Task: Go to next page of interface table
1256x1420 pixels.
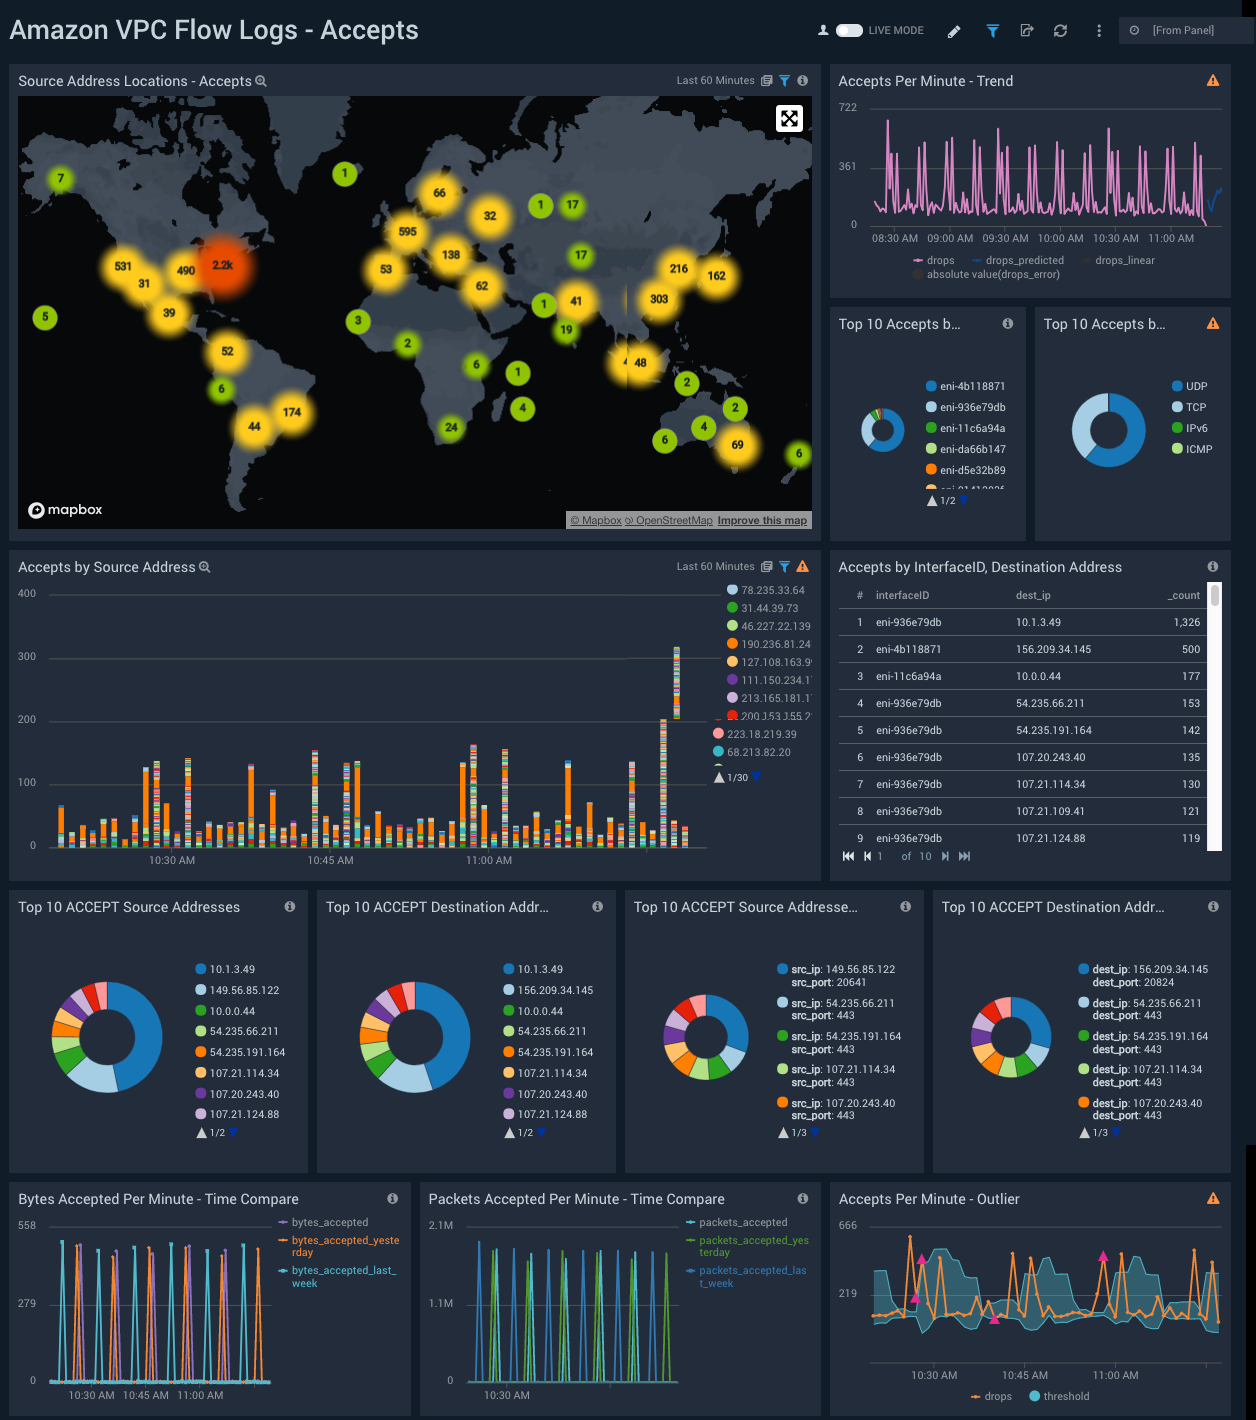Action: [x=945, y=856]
